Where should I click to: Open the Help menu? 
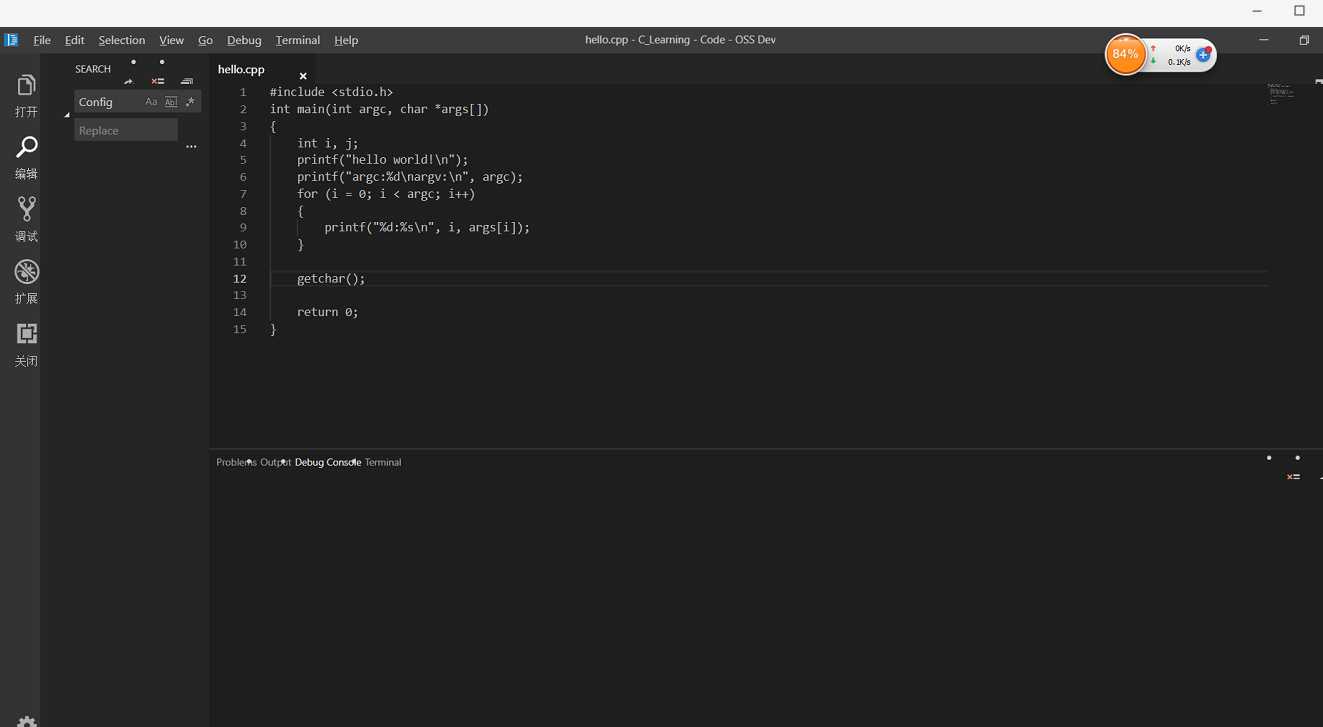click(346, 40)
